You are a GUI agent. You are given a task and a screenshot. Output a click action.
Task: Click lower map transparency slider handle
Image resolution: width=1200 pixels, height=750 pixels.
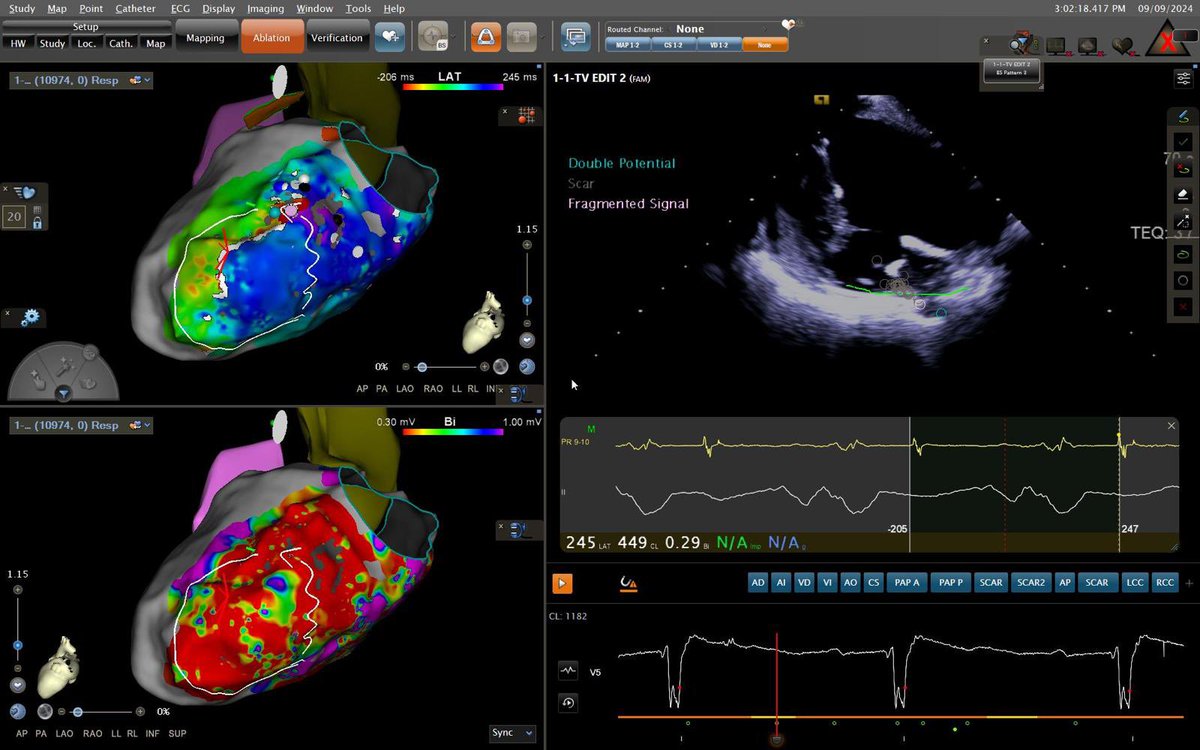[x=77, y=712]
